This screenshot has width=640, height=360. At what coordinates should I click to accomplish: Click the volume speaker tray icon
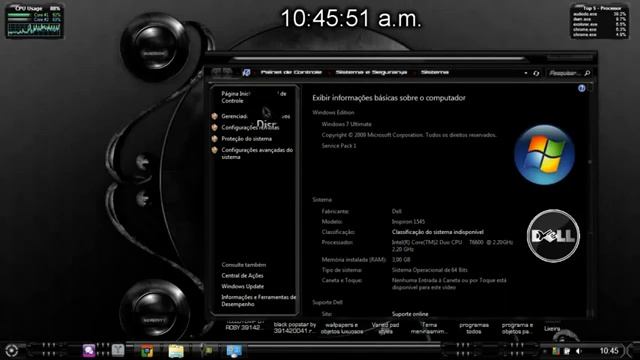pyautogui.click(x=578, y=351)
